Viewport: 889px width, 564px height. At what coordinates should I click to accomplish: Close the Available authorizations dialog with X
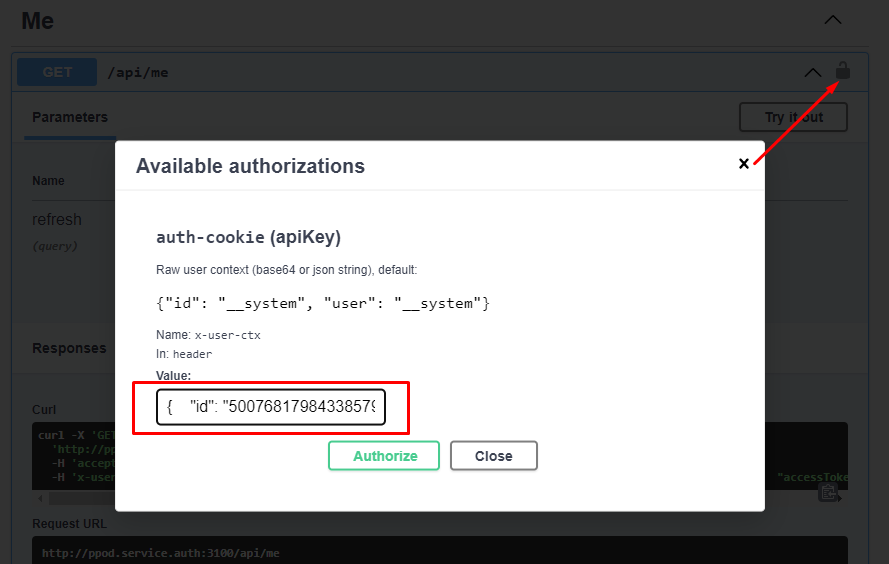(x=743, y=164)
